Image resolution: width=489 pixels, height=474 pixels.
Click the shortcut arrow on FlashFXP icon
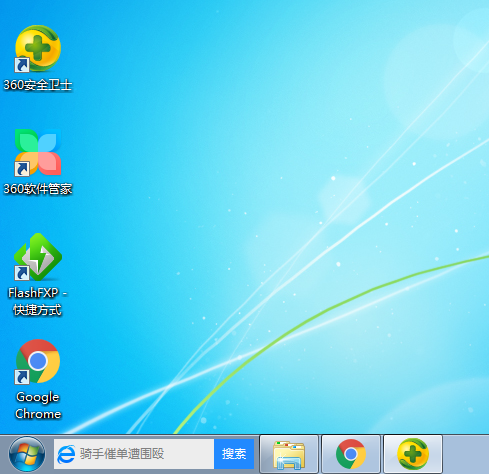click(22, 273)
